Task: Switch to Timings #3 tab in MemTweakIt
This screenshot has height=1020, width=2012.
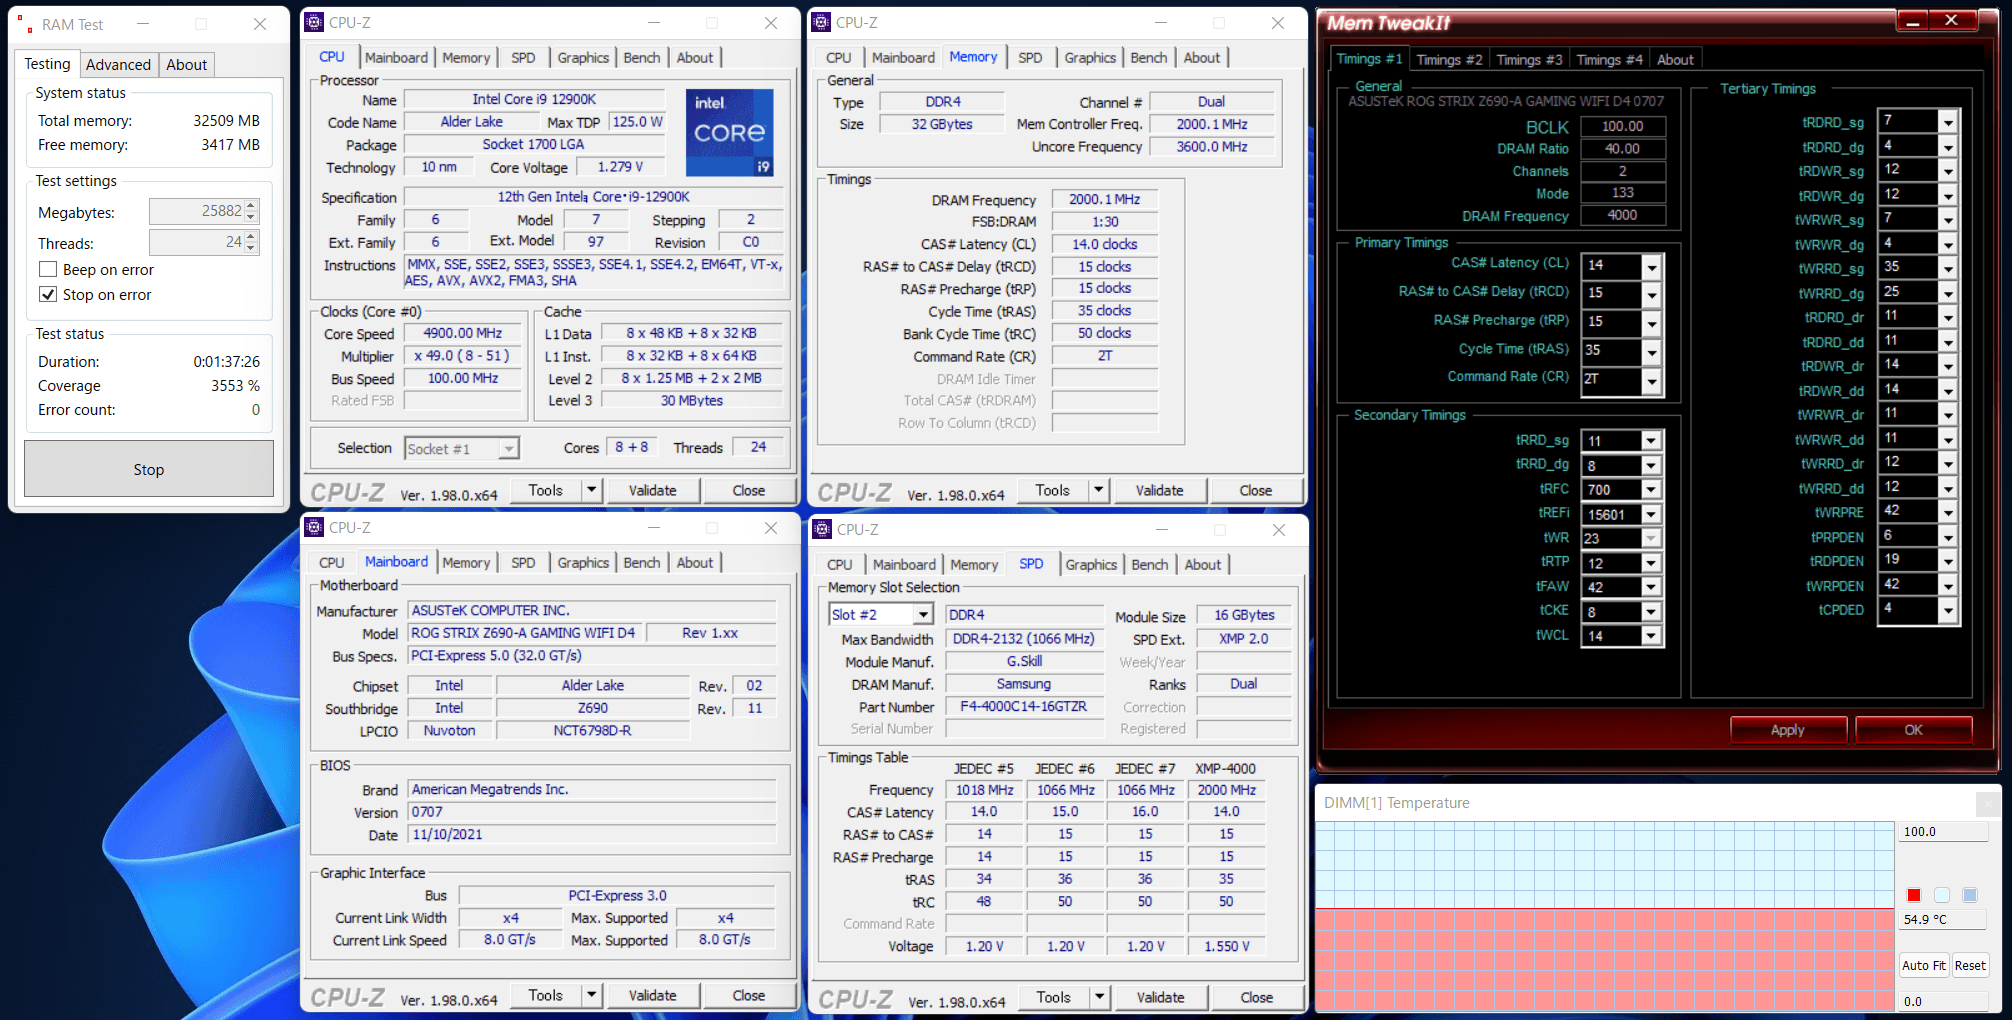Action: click(1529, 60)
